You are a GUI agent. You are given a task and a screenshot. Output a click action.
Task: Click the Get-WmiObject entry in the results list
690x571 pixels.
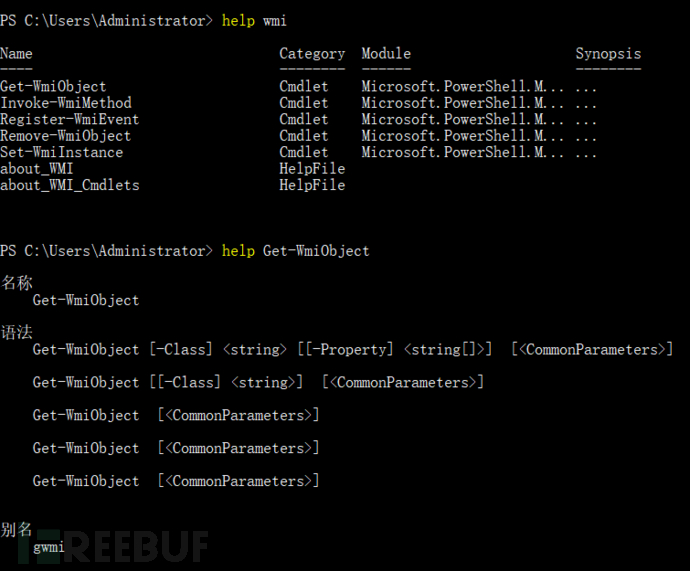tap(53, 86)
